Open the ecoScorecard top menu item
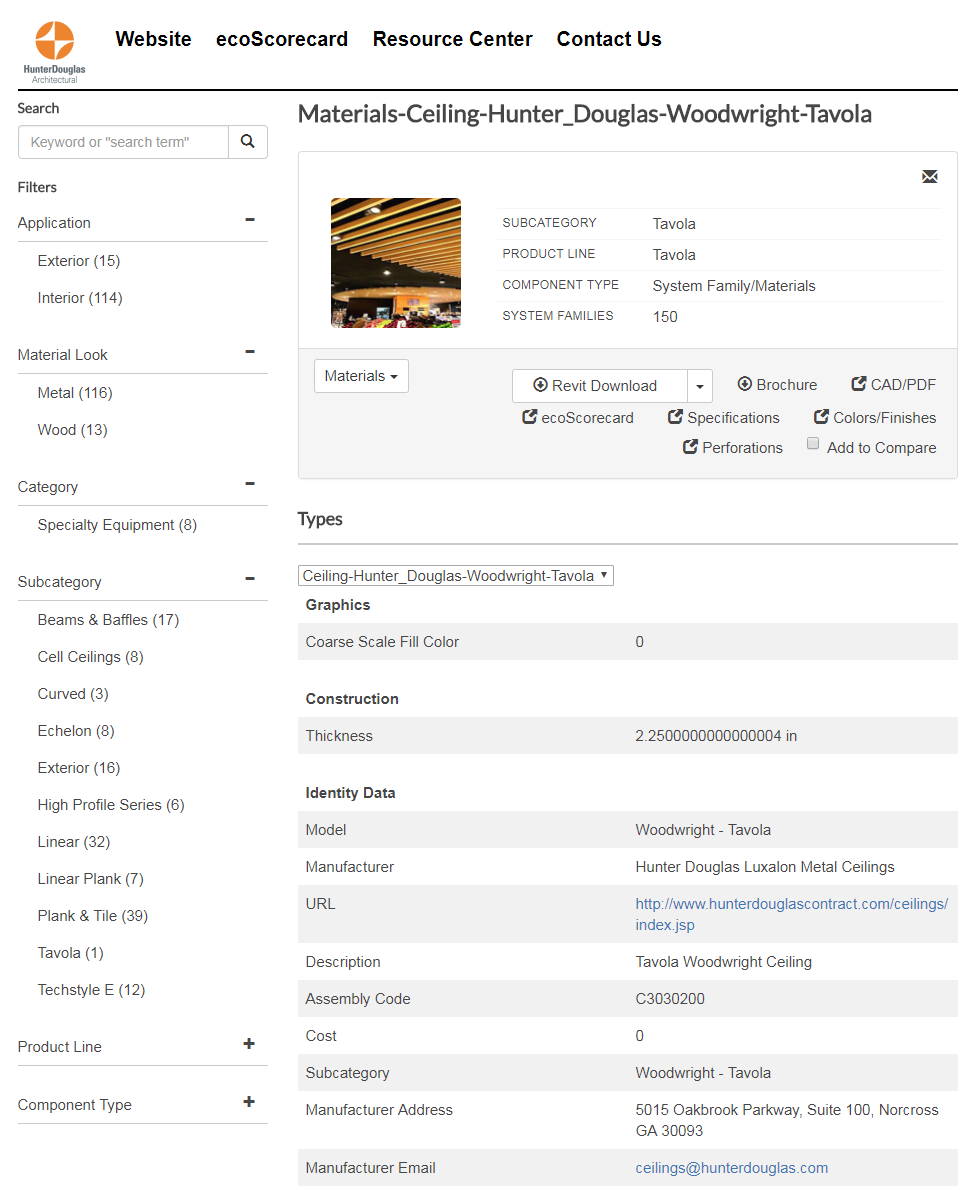The image size is (980, 1199). pos(282,39)
